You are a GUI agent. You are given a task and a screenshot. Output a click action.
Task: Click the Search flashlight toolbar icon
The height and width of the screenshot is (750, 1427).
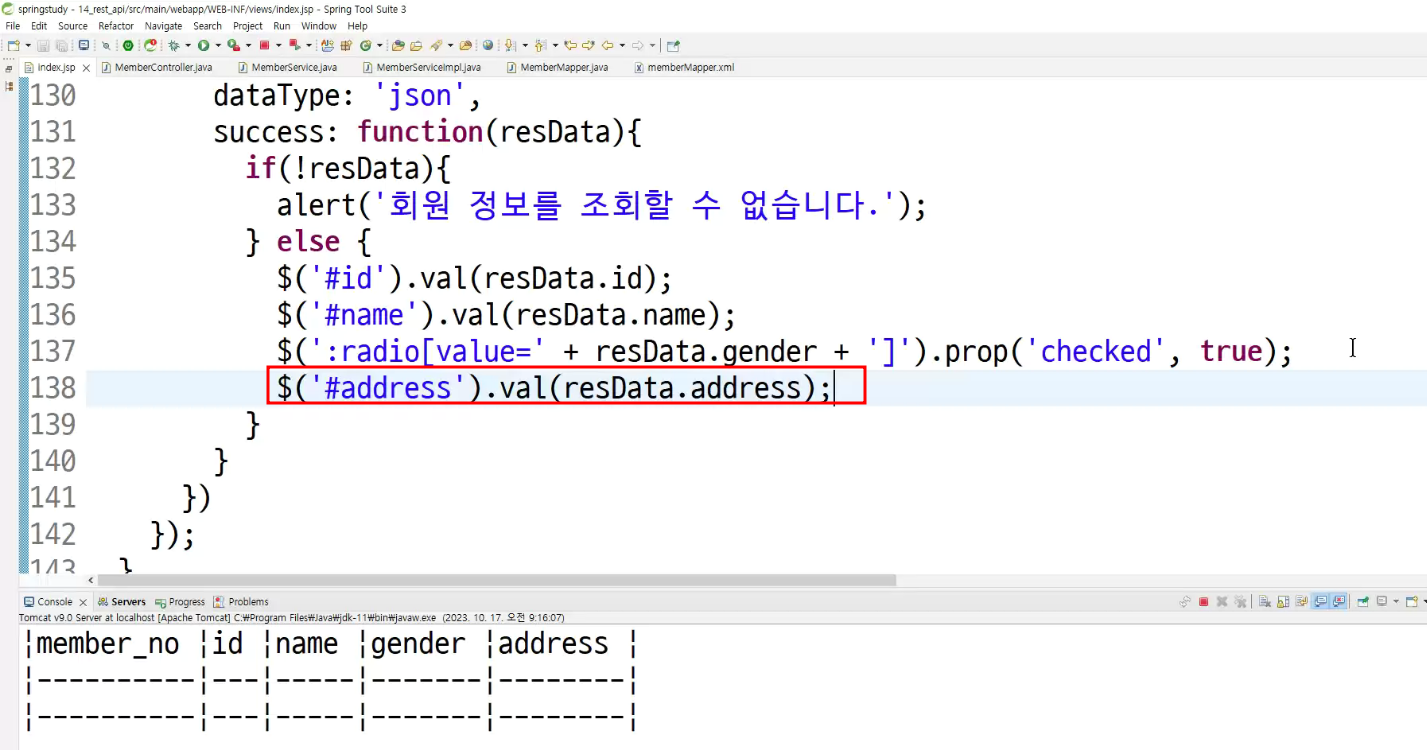pos(436,45)
